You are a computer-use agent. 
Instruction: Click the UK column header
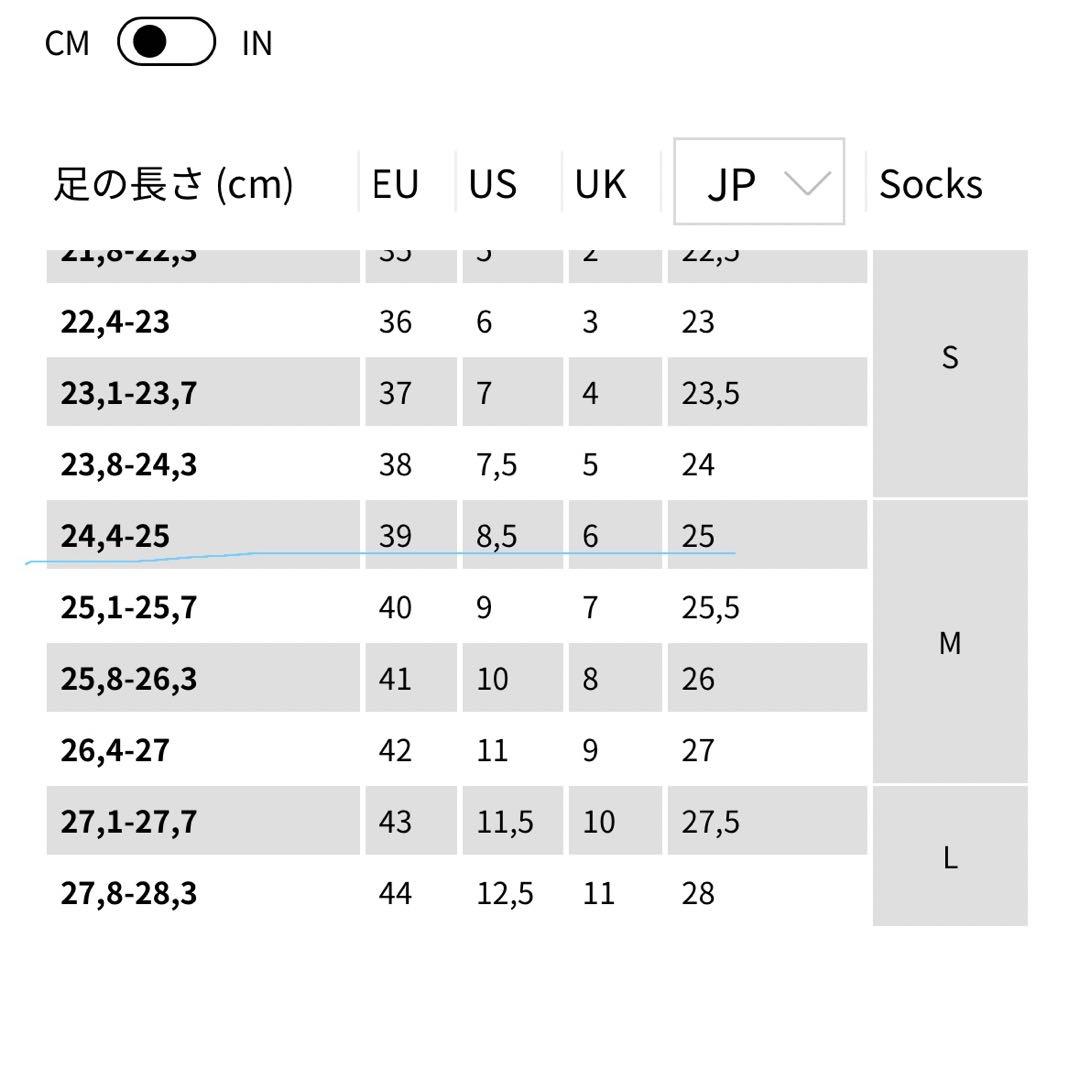(600, 184)
